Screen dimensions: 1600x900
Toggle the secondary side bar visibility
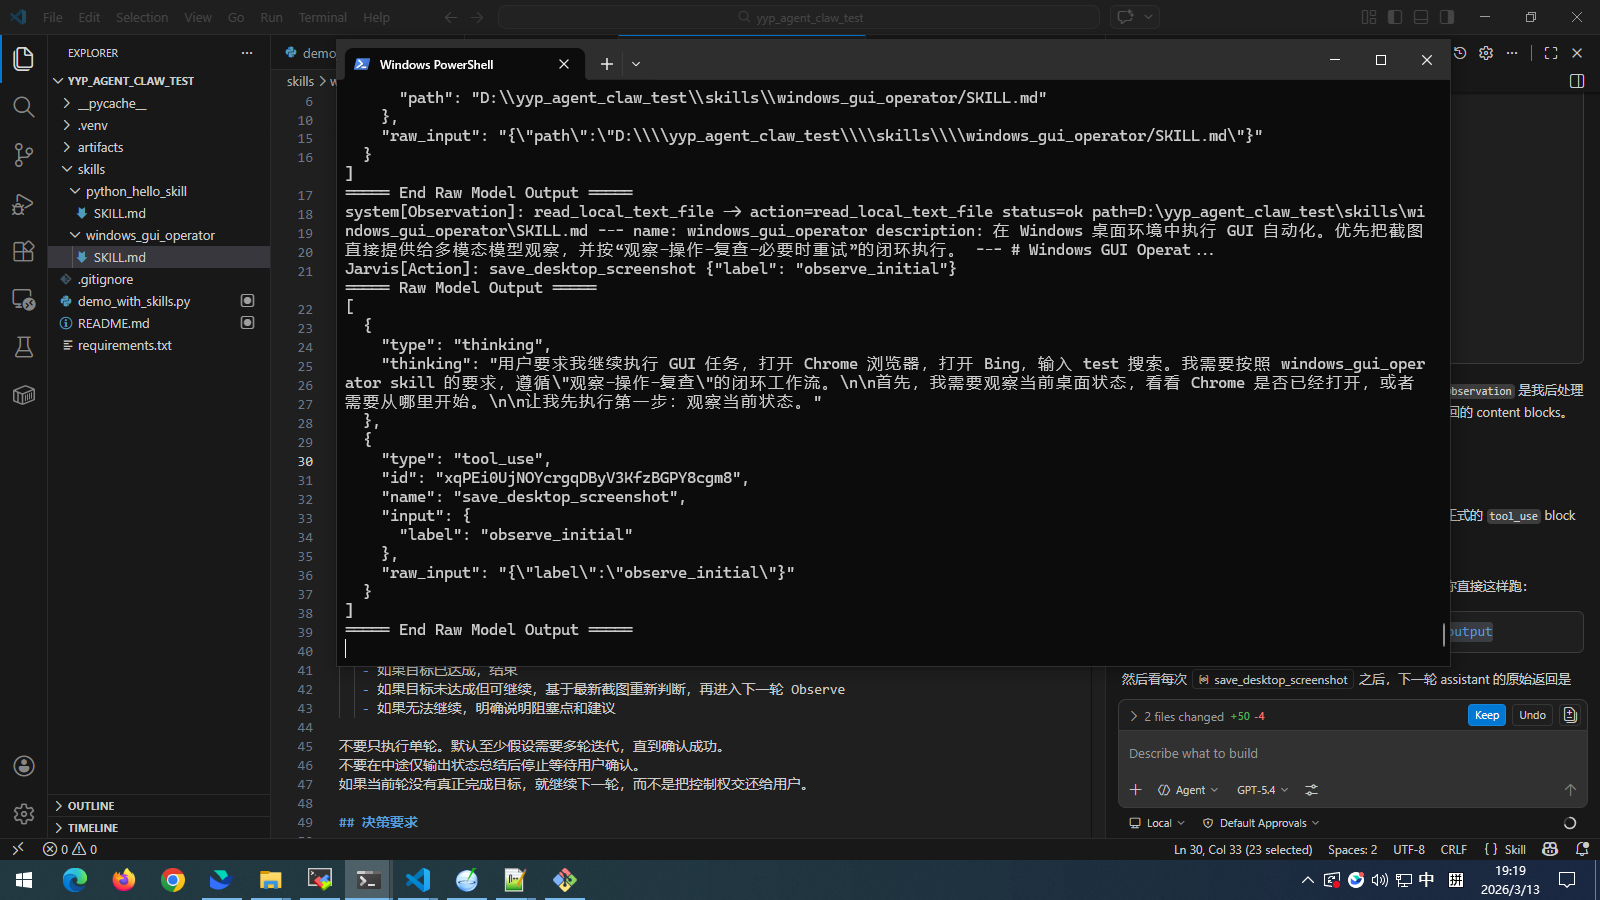click(1447, 17)
